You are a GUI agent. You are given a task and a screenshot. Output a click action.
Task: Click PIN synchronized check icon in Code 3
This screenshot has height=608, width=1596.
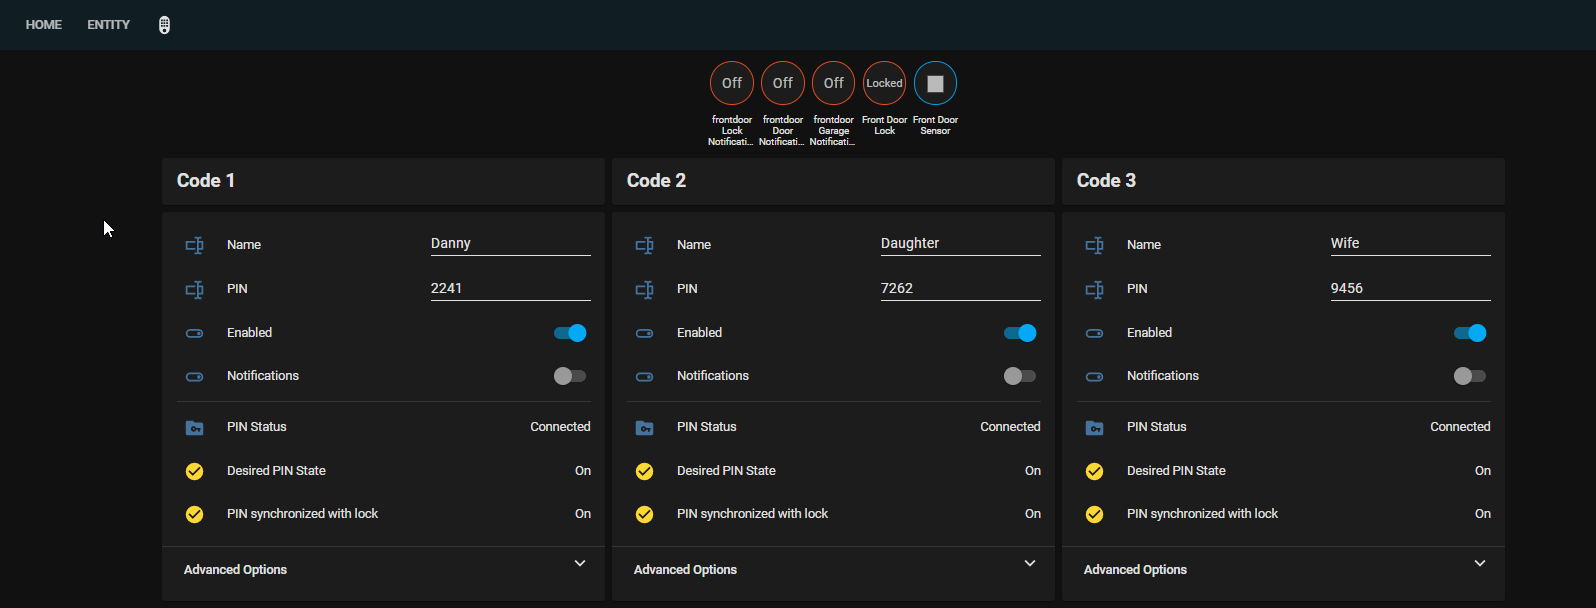[1095, 514]
